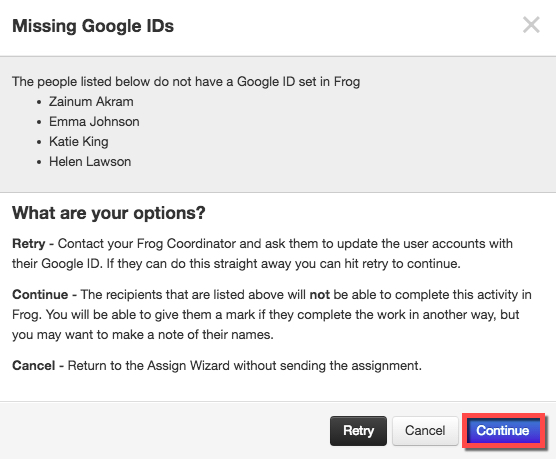Click the 'Assign Wizard' text in the Cancel description
This screenshot has height=459, width=556.
tap(188, 366)
